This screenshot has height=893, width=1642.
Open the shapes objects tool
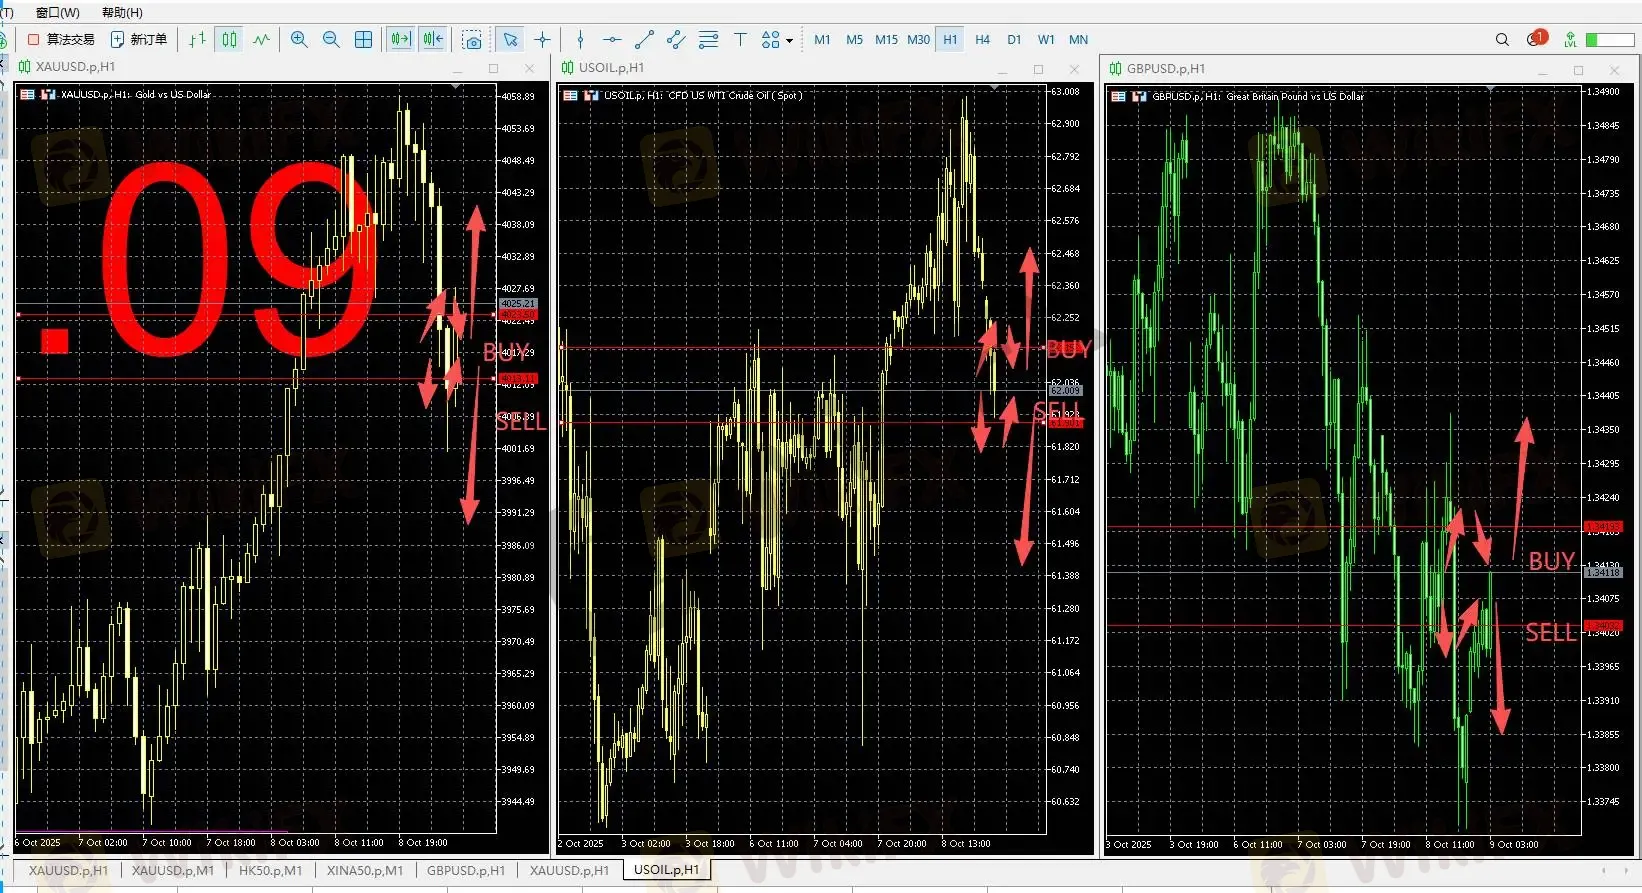pyautogui.click(x=770, y=40)
